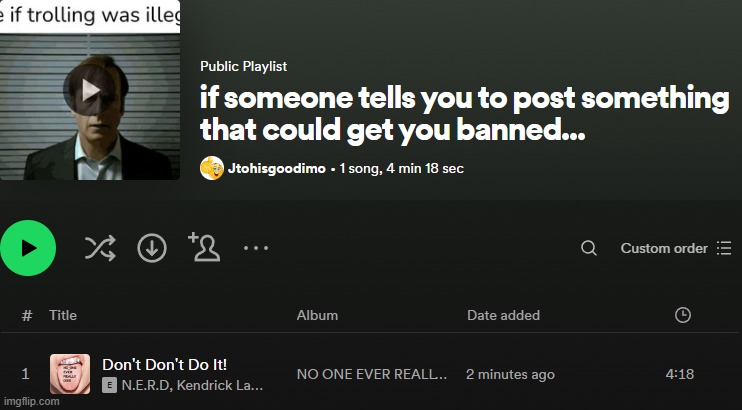Viewport: 742px width, 410px height.
Task: Search in playlist with the magnifier icon
Action: coord(589,248)
